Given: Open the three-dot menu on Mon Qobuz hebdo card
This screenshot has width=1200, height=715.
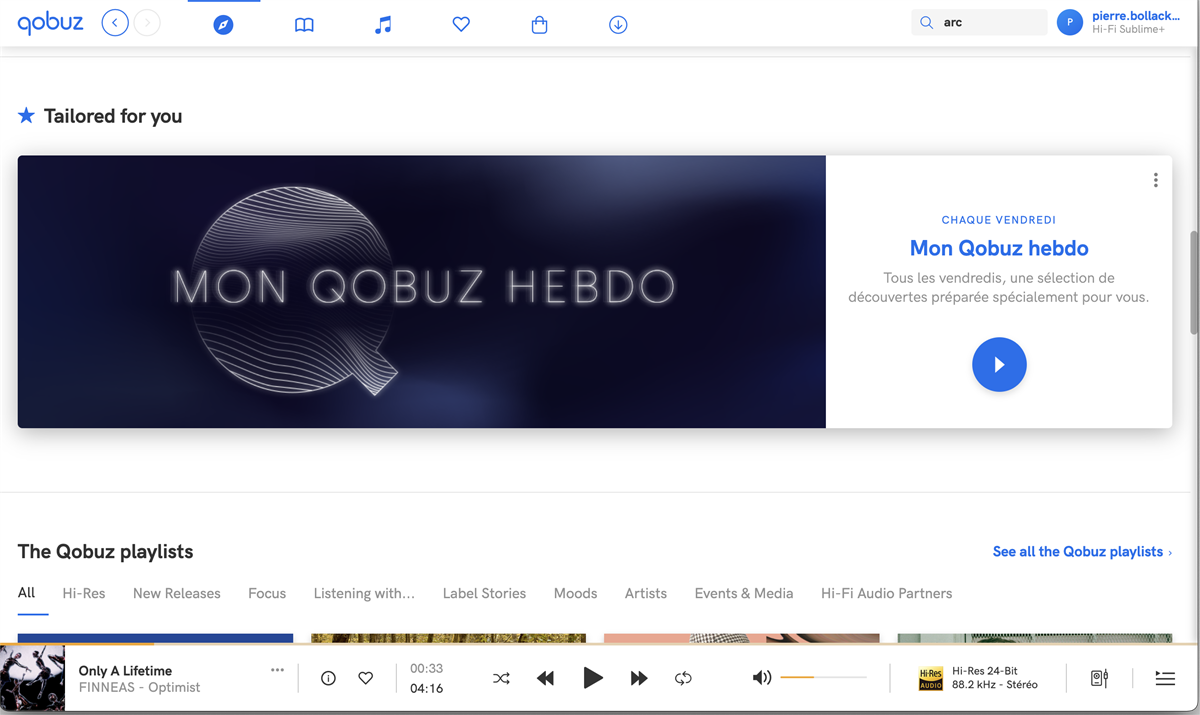Looking at the screenshot, I should pyautogui.click(x=1155, y=180).
